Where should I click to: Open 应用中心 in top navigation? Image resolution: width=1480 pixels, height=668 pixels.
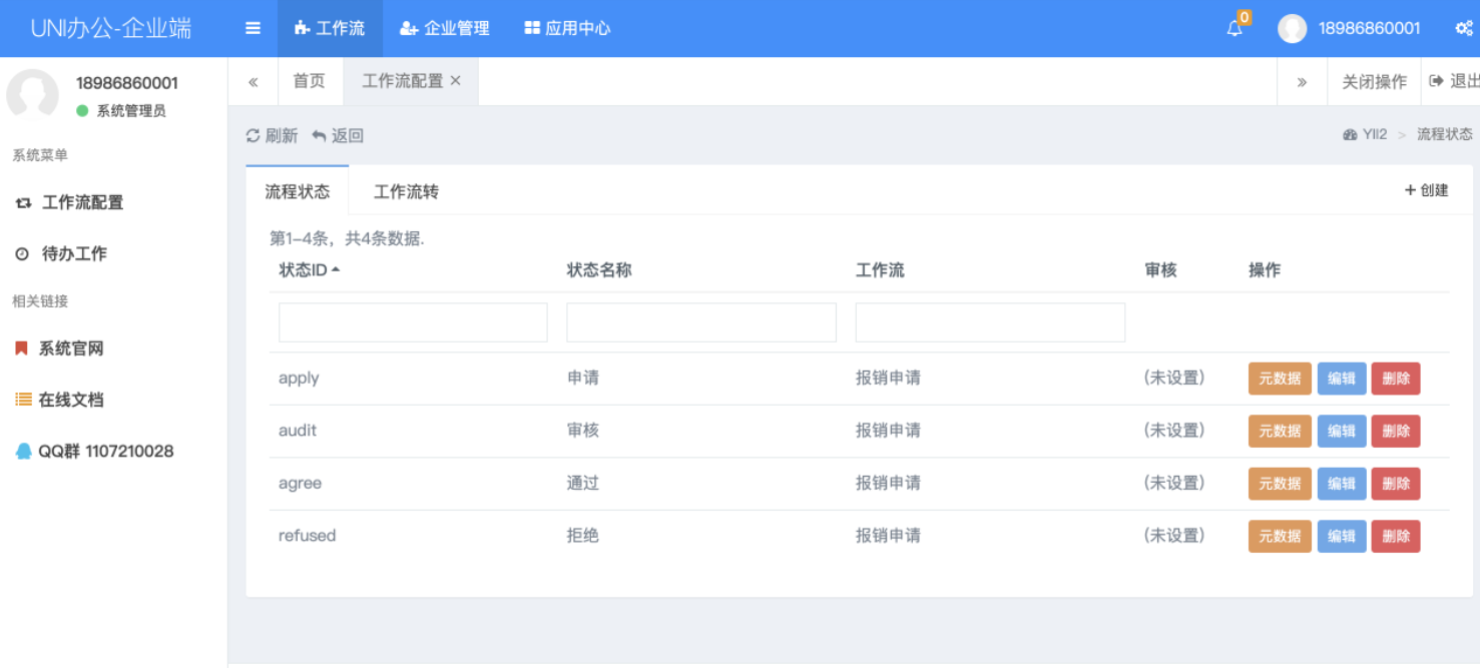pyautogui.click(x=567, y=28)
